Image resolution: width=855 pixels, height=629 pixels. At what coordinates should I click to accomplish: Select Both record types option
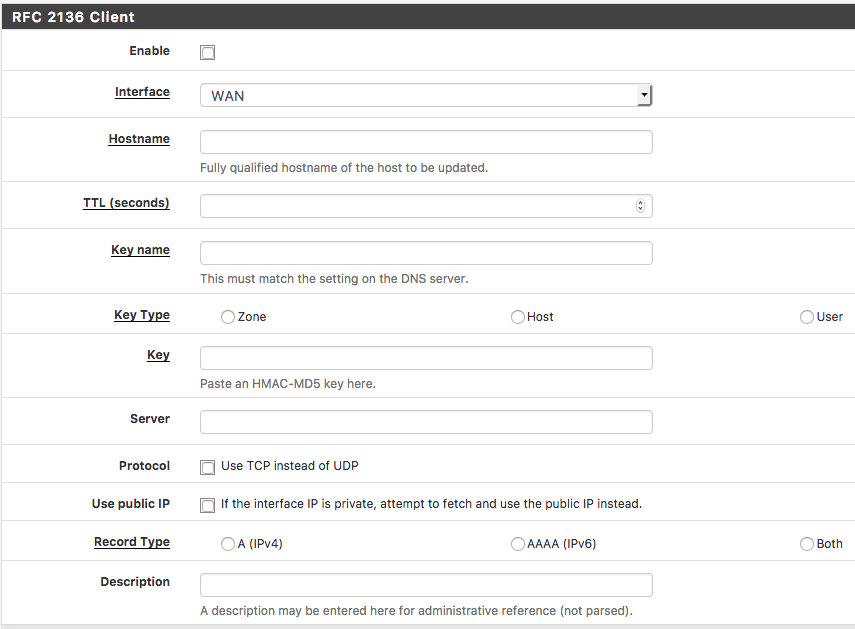pyautogui.click(x=807, y=545)
